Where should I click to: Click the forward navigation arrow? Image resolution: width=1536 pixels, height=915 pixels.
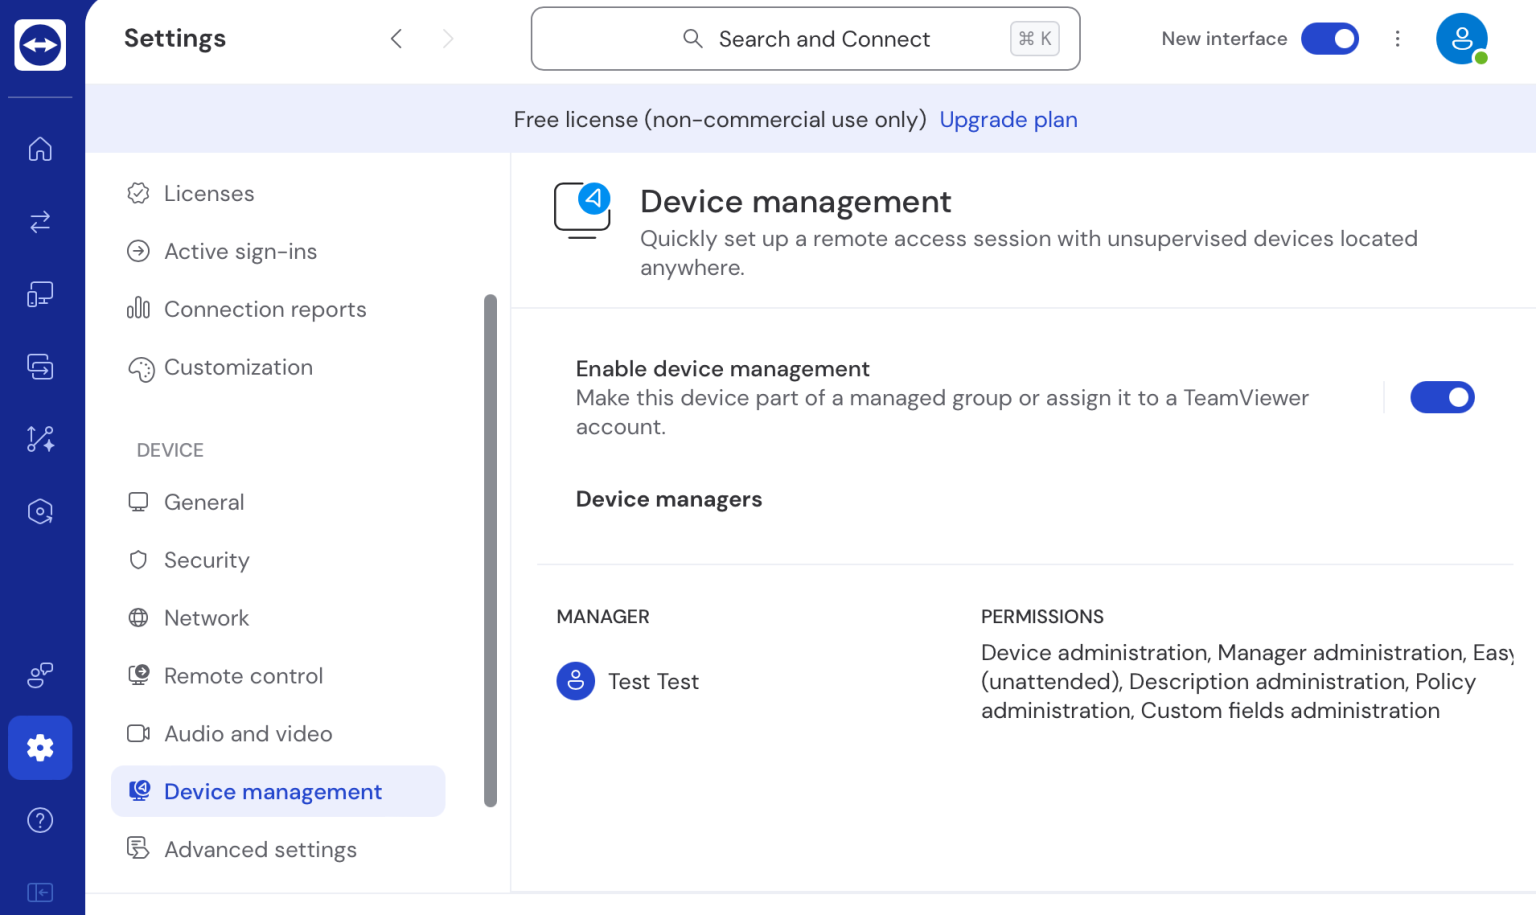pyautogui.click(x=448, y=38)
